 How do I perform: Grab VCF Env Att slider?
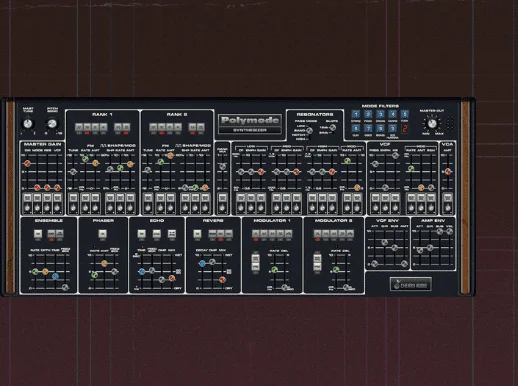[375, 264]
